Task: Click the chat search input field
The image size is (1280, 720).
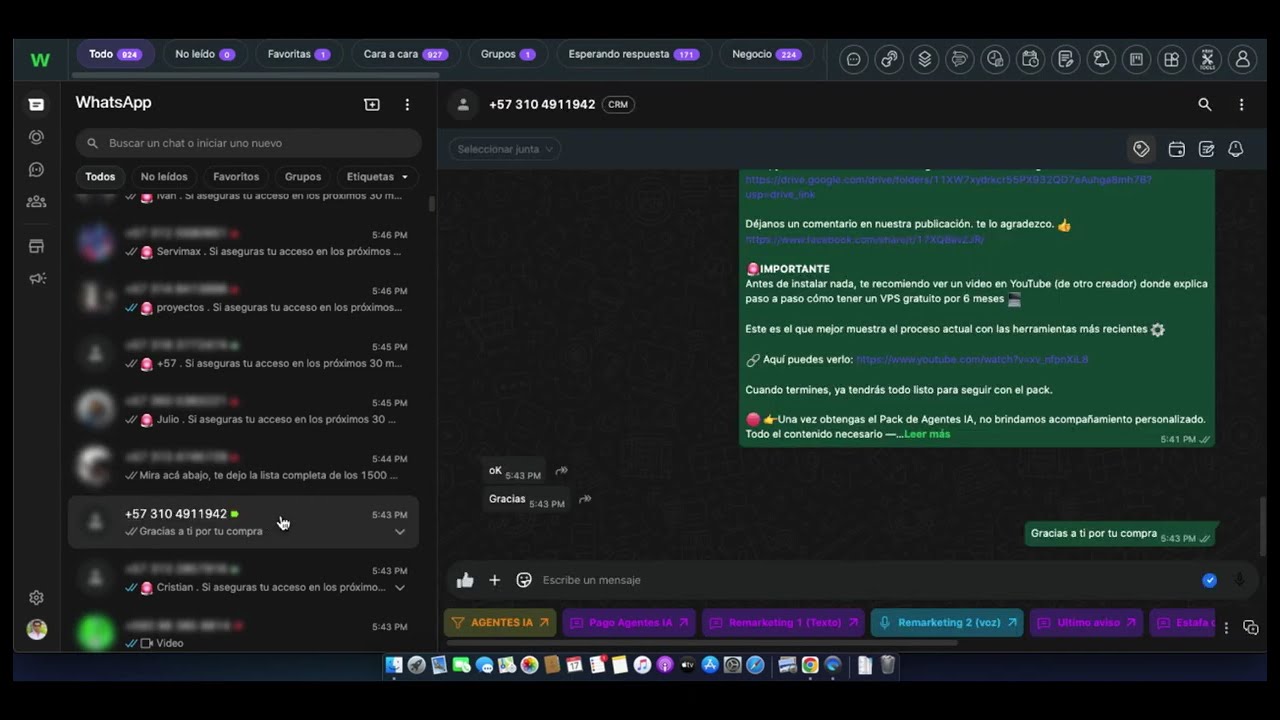Action: 249,143
